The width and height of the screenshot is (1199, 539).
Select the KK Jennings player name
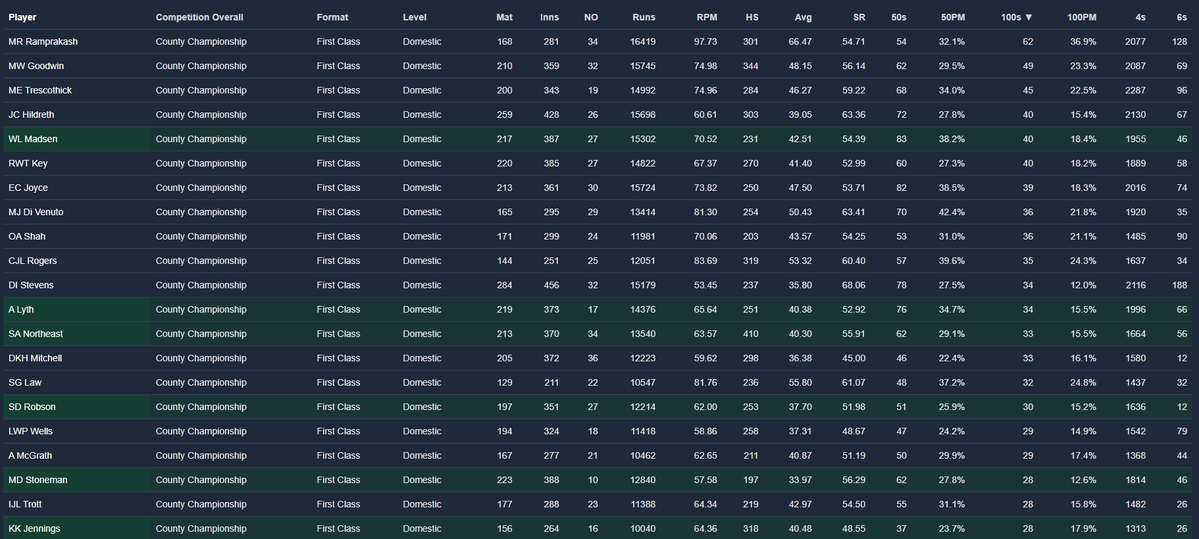[x=34, y=529]
